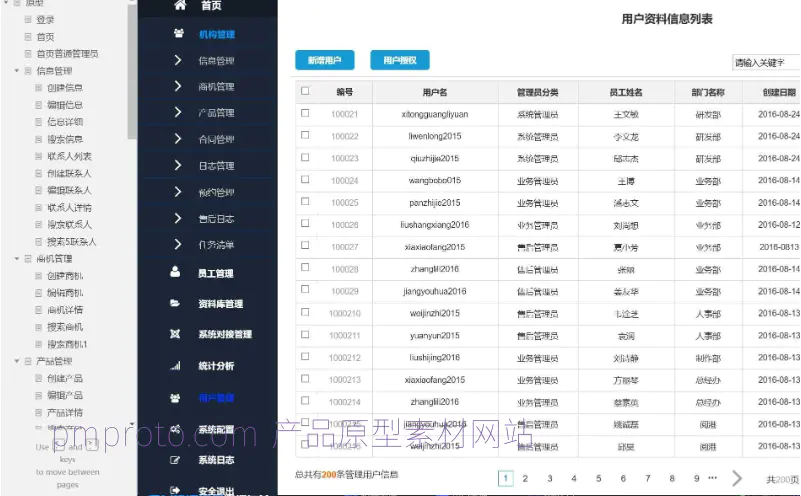Click the bar chart icon for 统计分析
This screenshot has height=496, width=801.
point(176,366)
